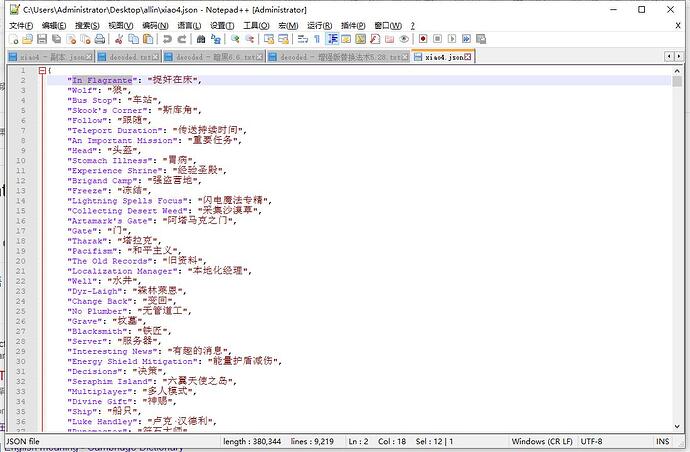Switch to decoded - 增强版替换法术5.28.txt tab
The image size is (690, 452).
coord(338,57)
